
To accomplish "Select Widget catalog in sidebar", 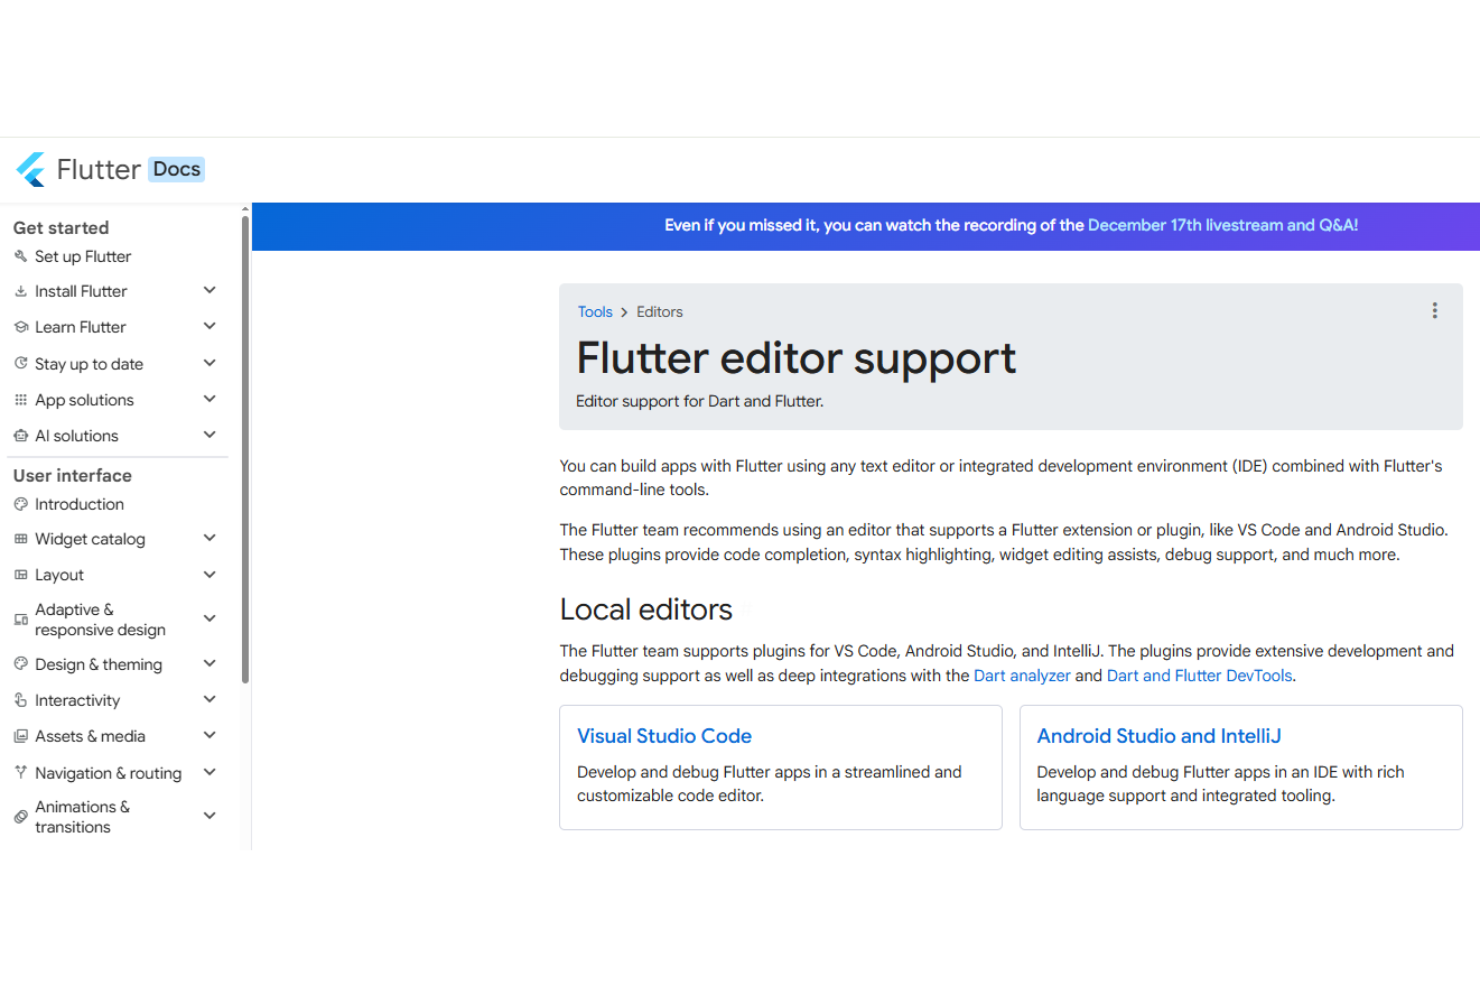I will click(90, 539).
